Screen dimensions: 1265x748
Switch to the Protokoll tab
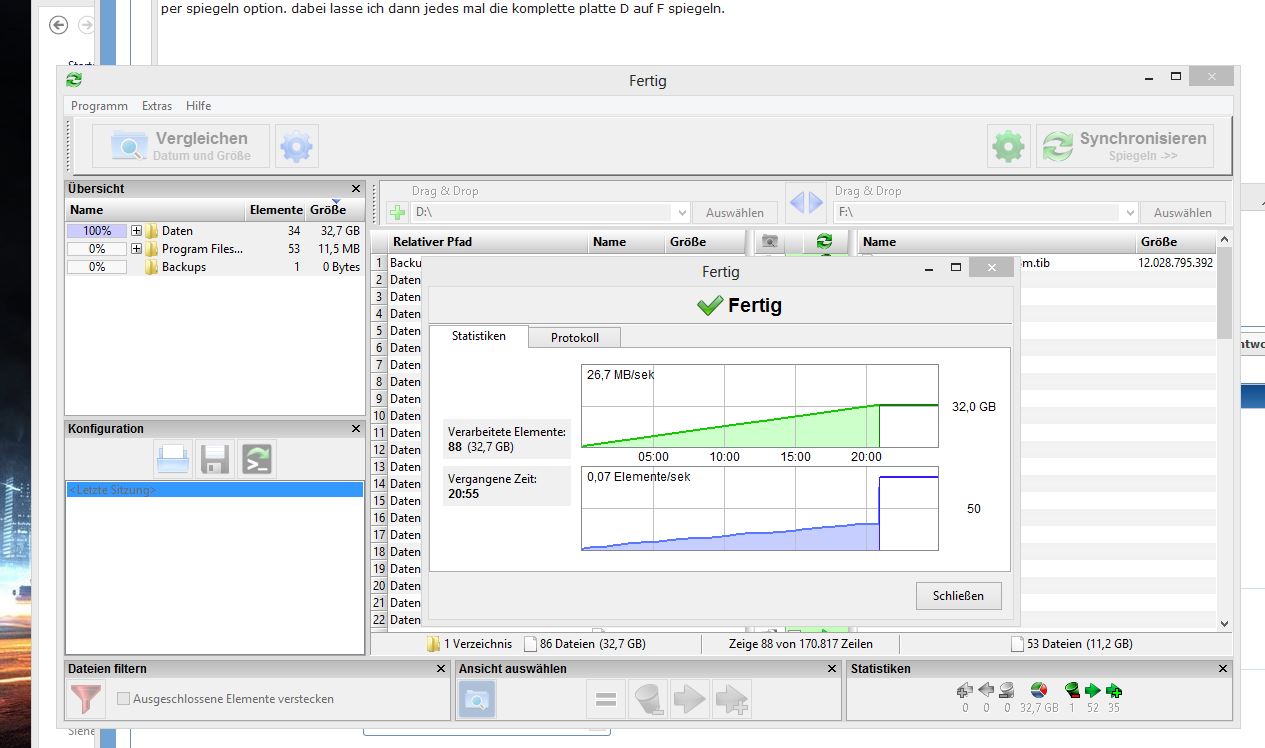pyautogui.click(x=575, y=338)
